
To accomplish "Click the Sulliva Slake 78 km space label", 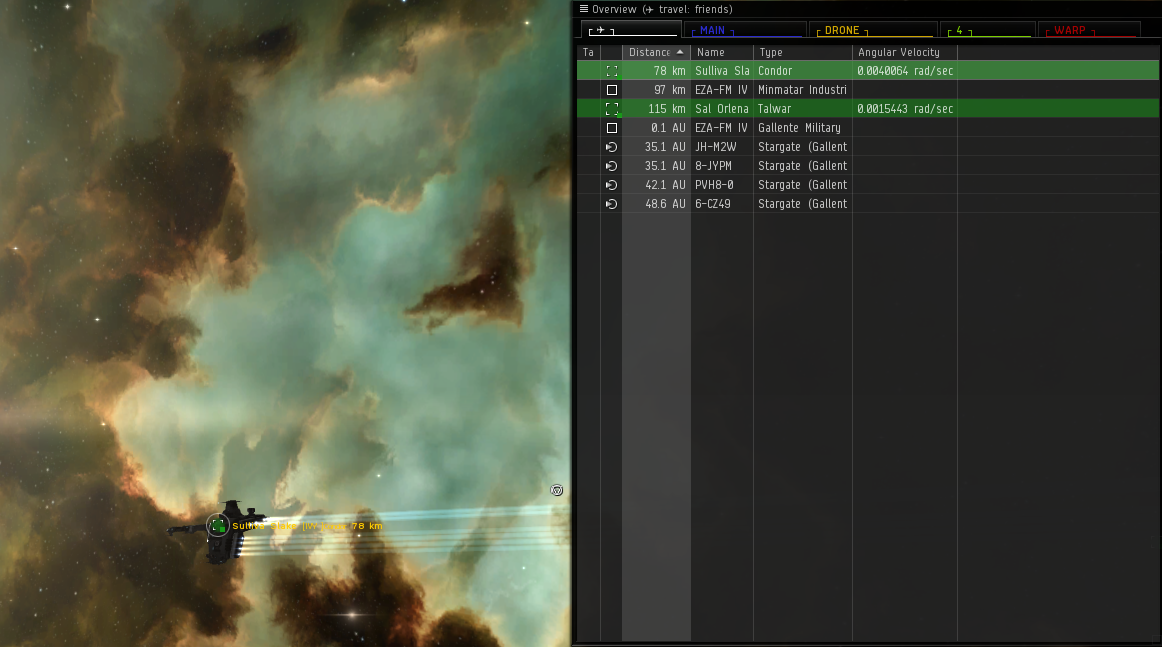I will pos(308,526).
